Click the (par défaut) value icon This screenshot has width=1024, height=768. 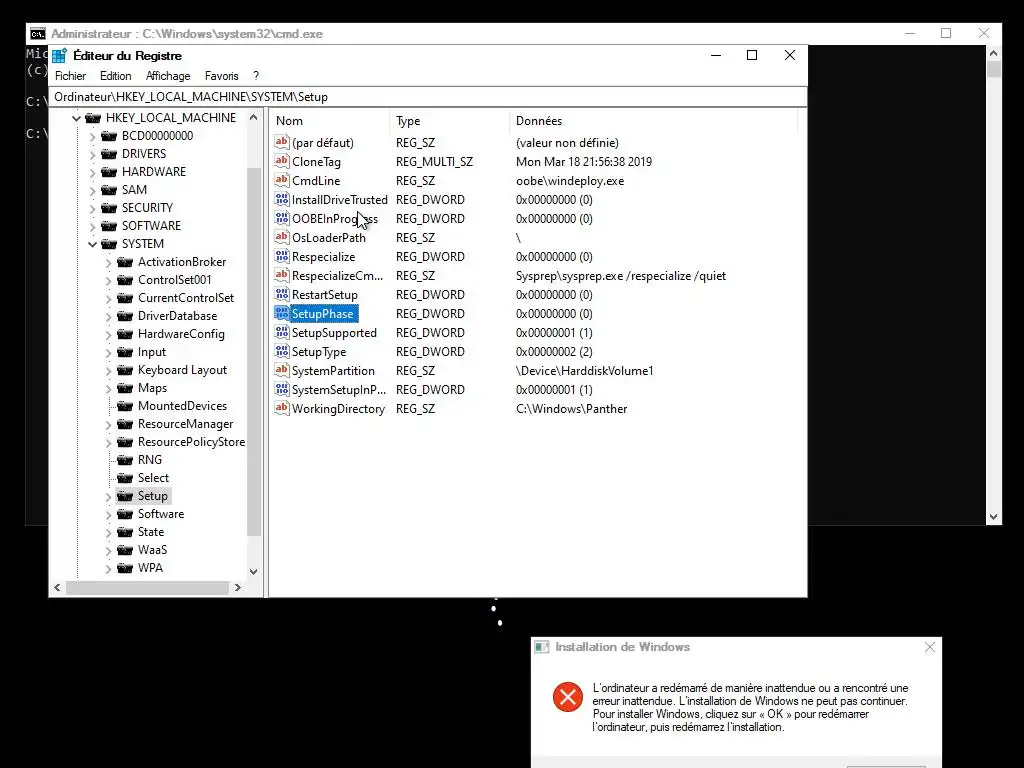pyautogui.click(x=281, y=142)
